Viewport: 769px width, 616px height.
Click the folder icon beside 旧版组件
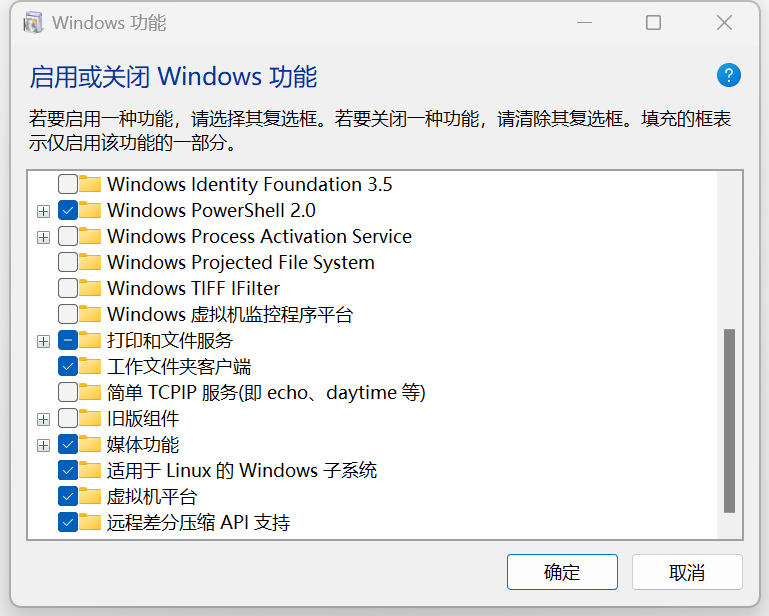coord(91,418)
